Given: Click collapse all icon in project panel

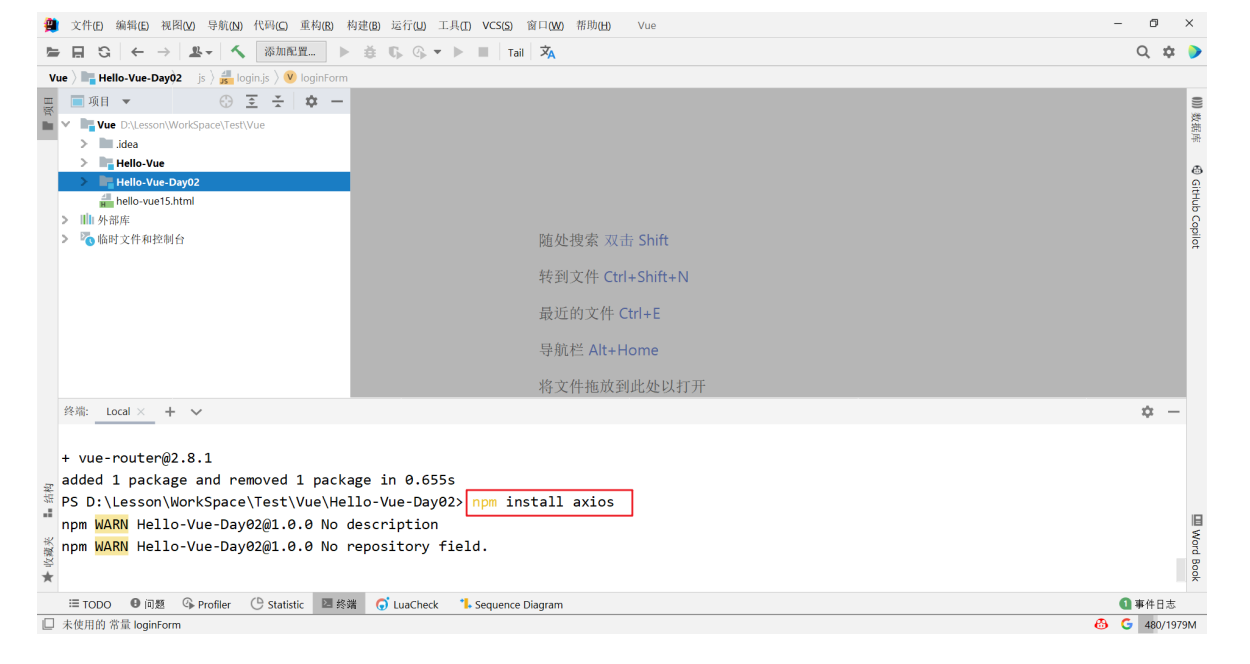Looking at the screenshot, I should [278, 101].
